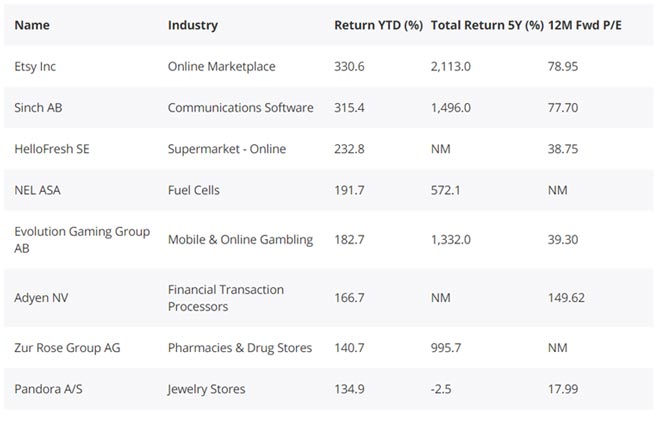Sort by the Industry column header
660x423 pixels.
pos(192,25)
